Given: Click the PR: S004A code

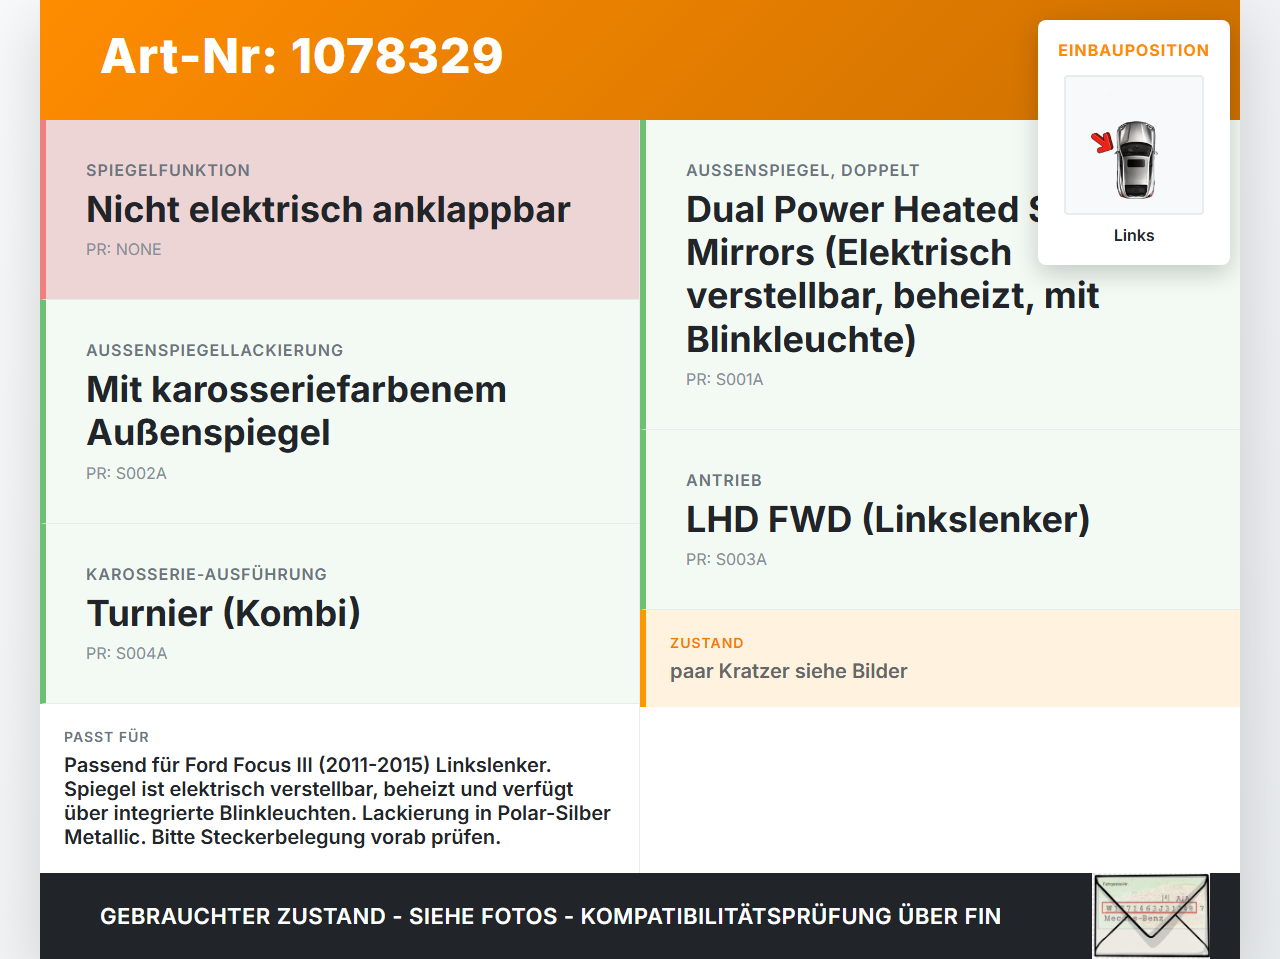Looking at the screenshot, I should click(x=127, y=653).
